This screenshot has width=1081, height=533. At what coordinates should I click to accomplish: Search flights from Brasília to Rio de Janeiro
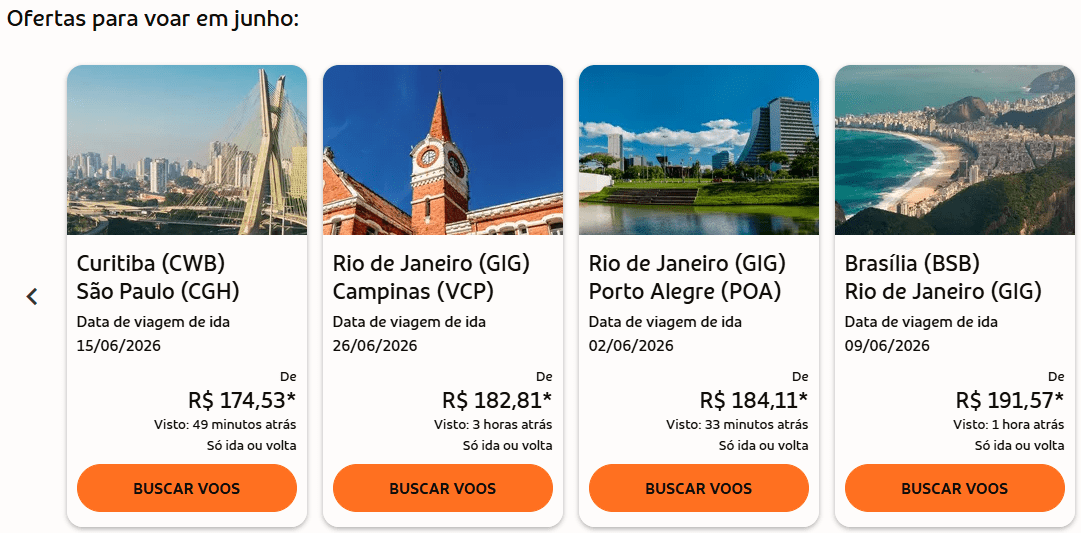(x=955, y=488)
